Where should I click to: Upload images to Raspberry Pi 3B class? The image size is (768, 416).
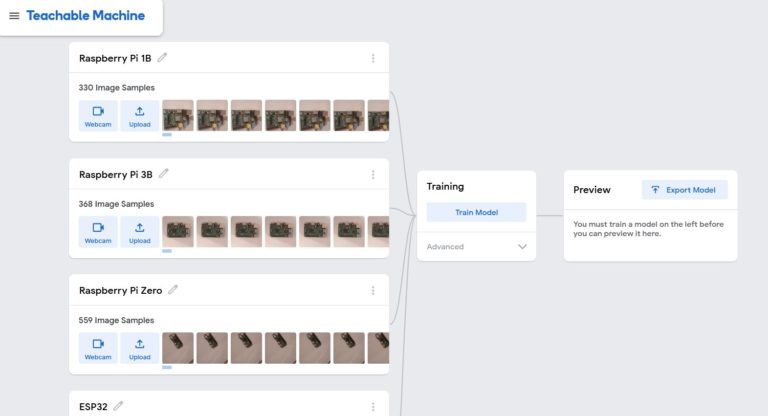(x=140, y=232)
